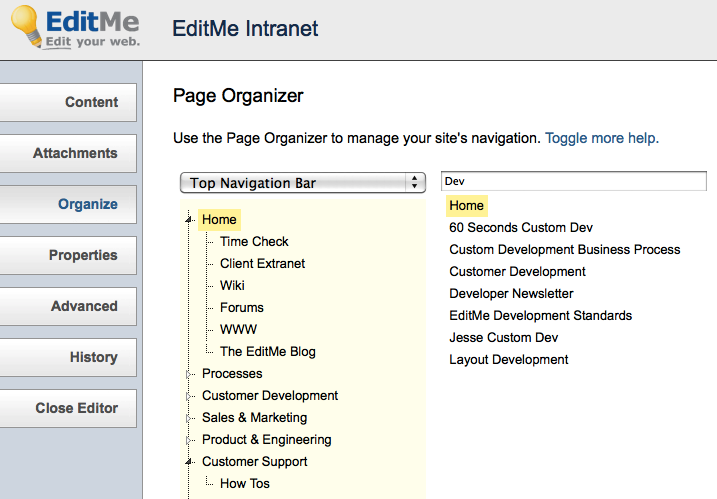View the History tab
717x499 pixels.
[x=68, y=357]
